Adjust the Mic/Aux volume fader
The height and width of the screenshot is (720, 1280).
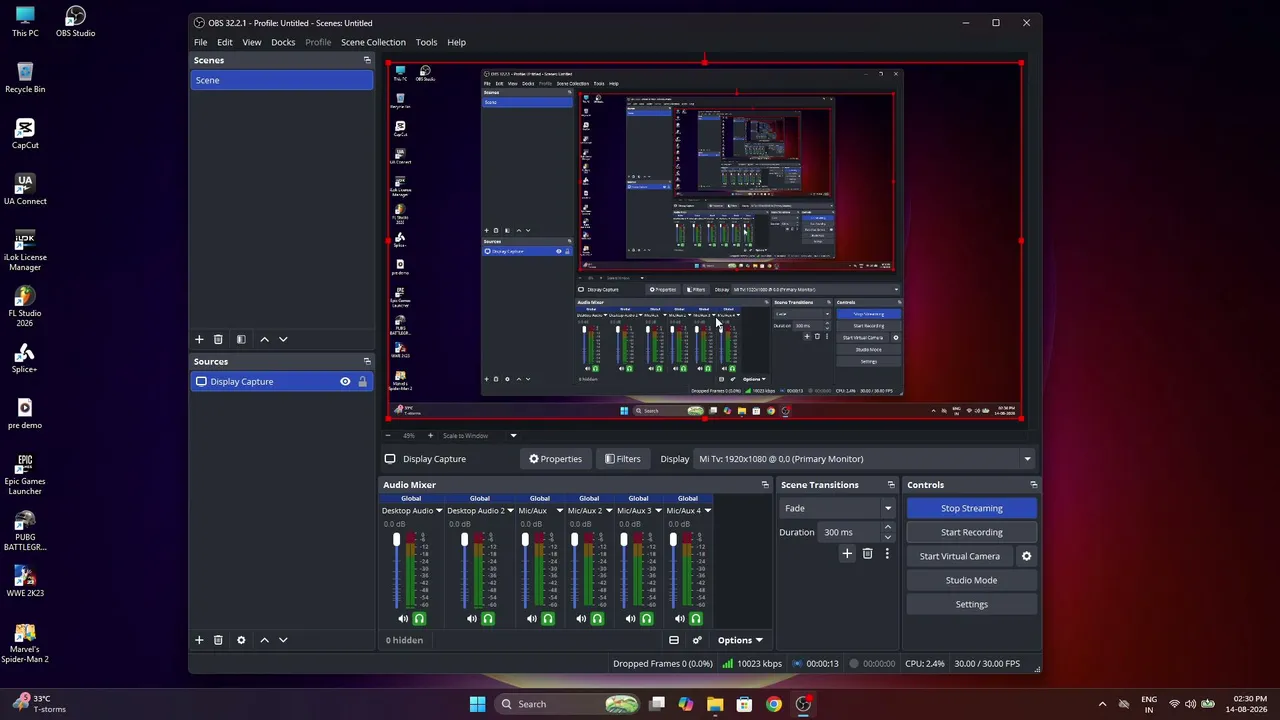pos(525,541)
